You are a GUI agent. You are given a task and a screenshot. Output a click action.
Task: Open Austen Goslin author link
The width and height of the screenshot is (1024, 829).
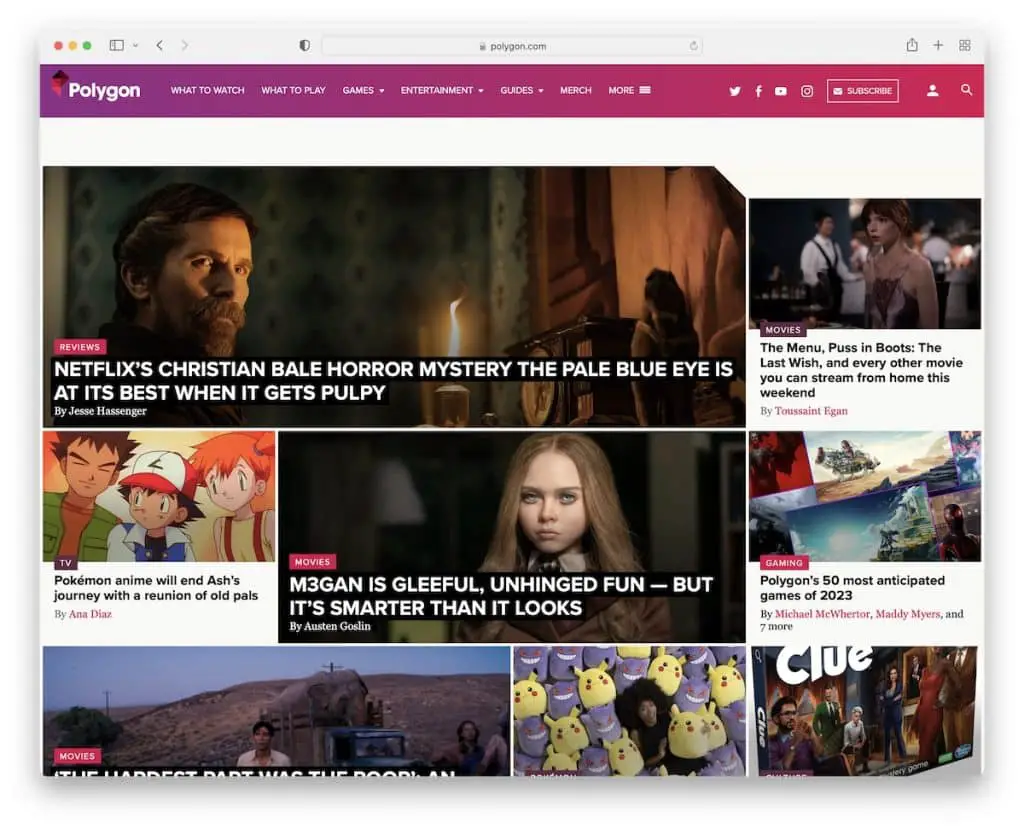tap(337, 626)
